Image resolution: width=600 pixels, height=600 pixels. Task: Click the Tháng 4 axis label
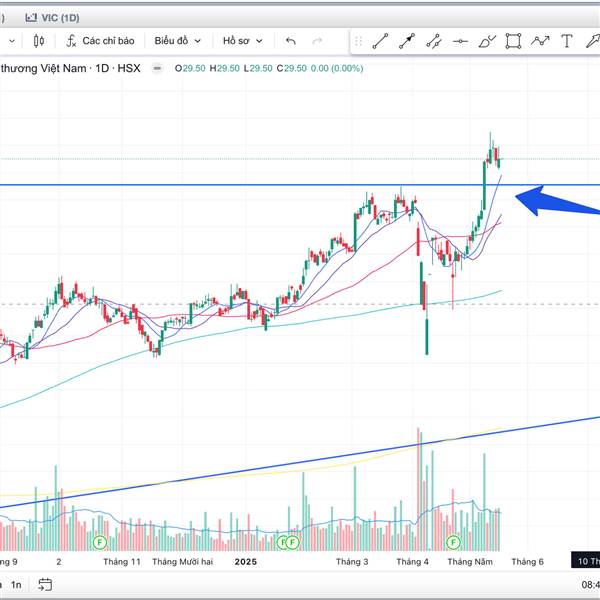412,562
